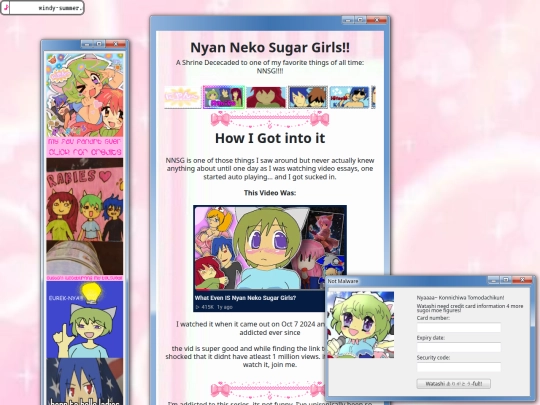Open the sunglasses character stamp
This screenshot has height=405, width=540.
[349, 97]
